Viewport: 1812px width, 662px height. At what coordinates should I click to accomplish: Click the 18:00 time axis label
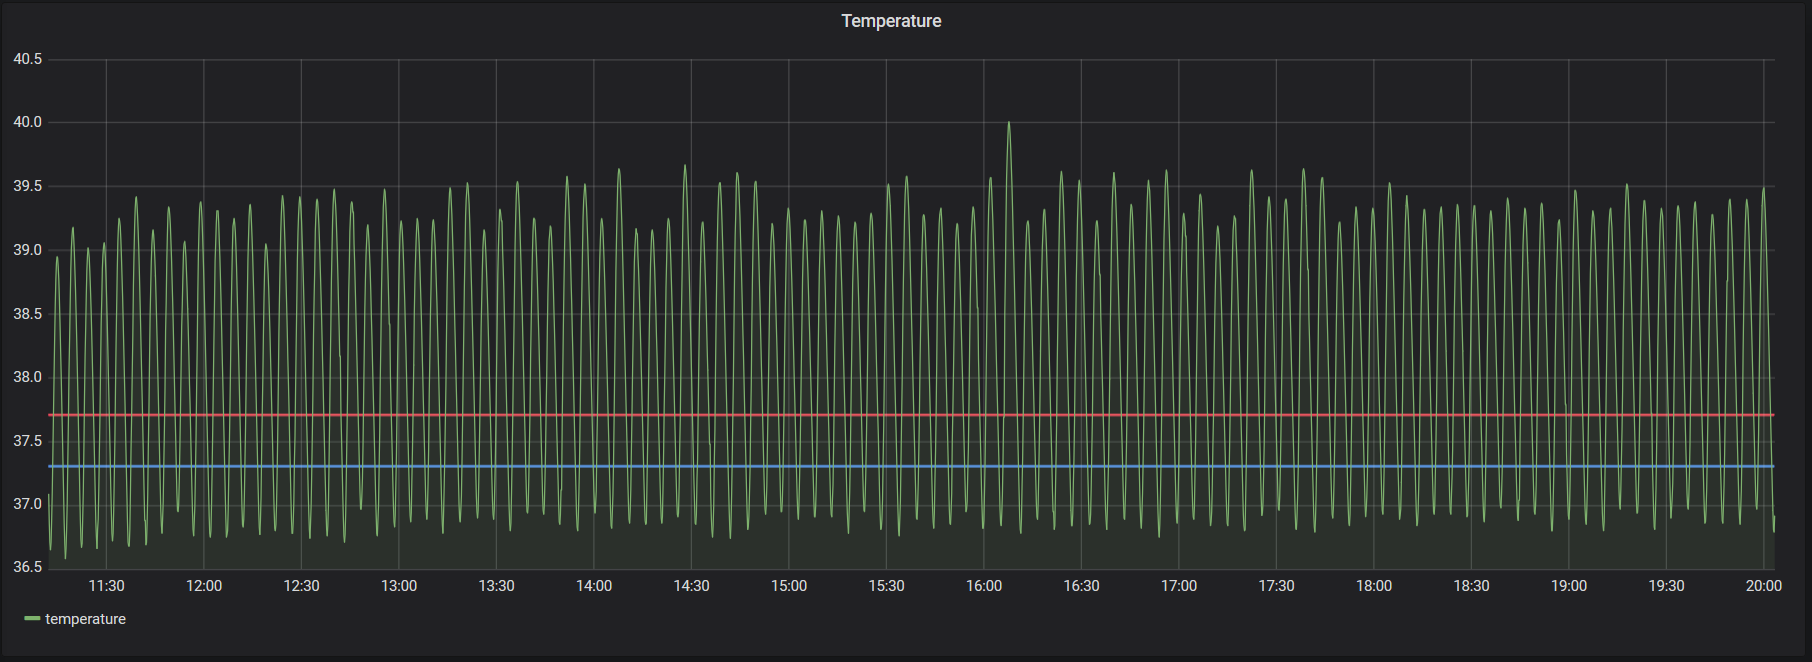[x=1374, y=586]
